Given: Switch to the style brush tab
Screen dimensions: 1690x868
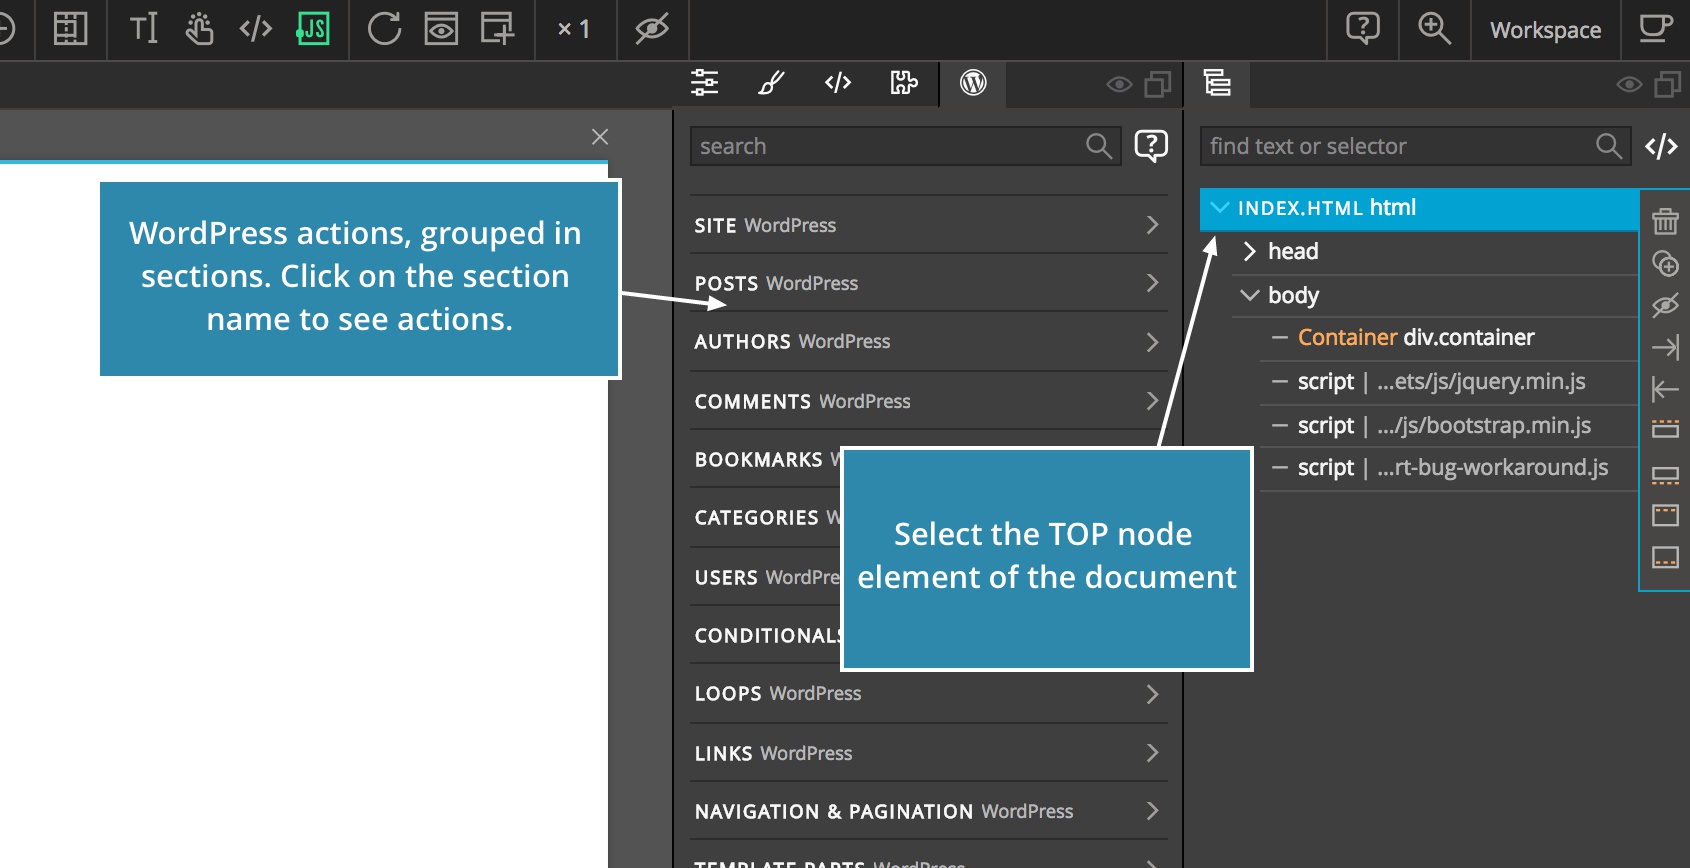Looking at the screenshot, I should click(771, 83).
